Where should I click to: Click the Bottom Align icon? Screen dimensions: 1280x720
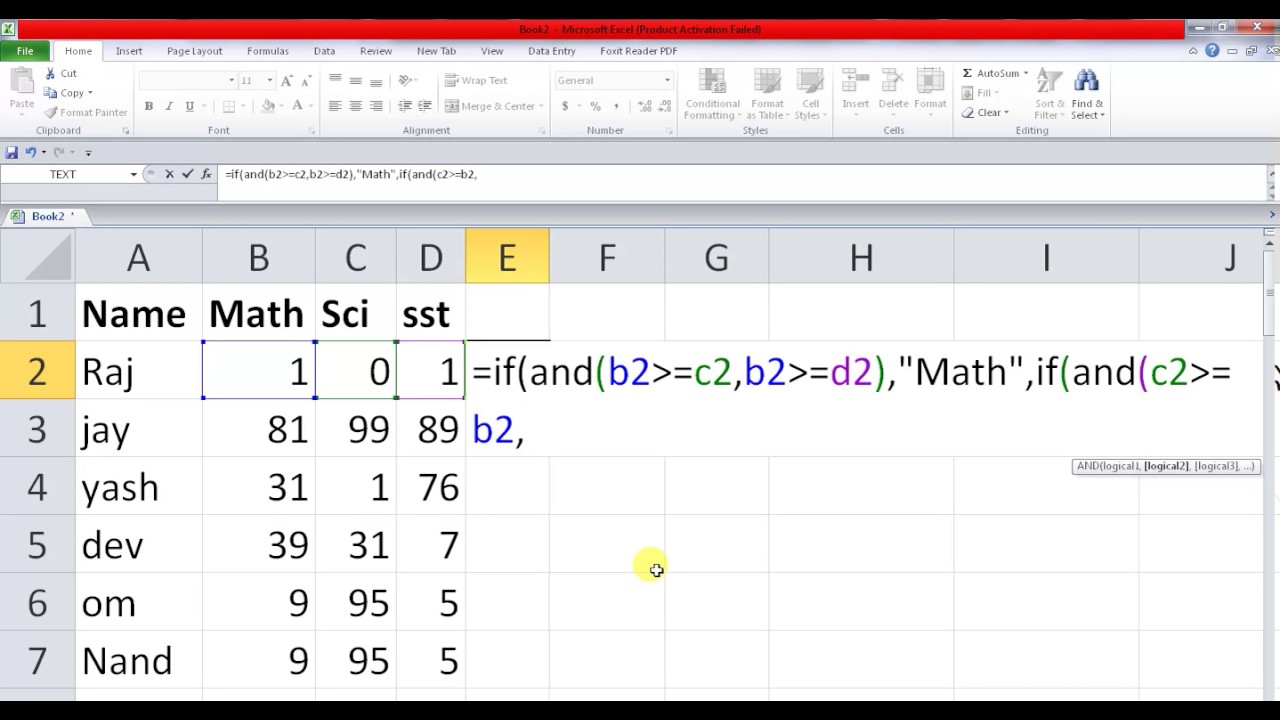[375, 80]
